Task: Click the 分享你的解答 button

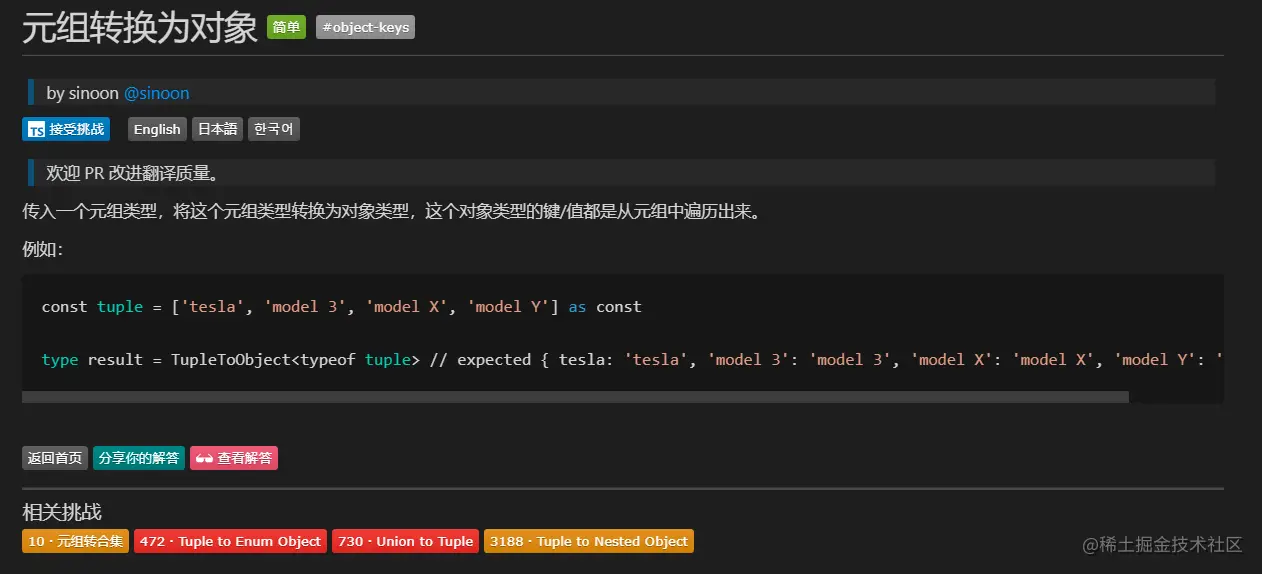Action: point(139,458)
